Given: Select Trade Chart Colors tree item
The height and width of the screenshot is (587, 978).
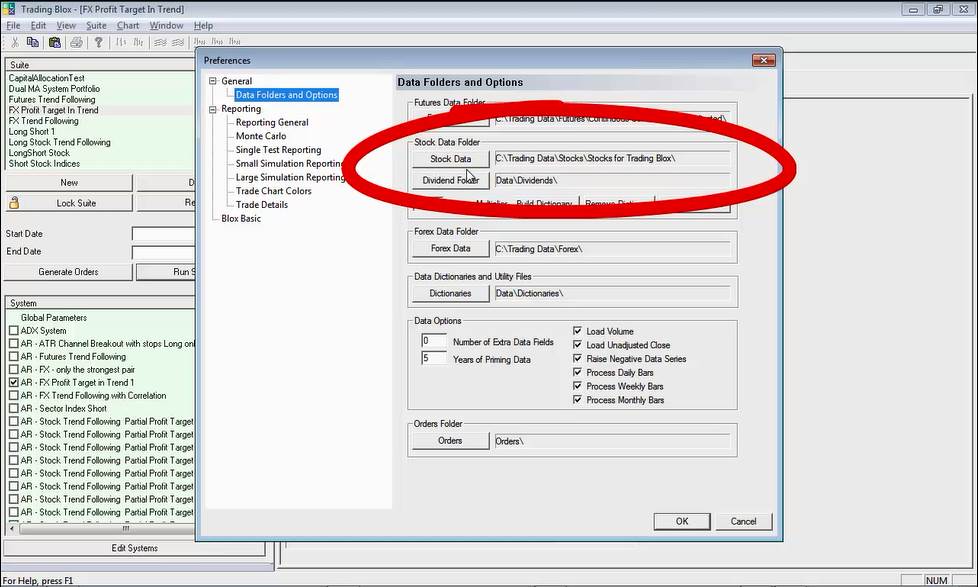Looking at the screenshot, I should pyautogui.click(x=273, y=191).
